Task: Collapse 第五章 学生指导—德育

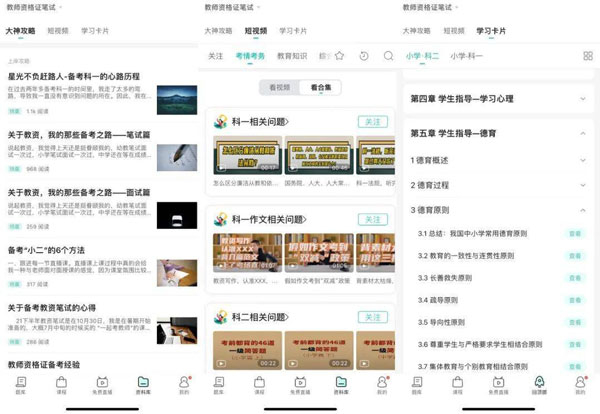Action: pos(499,133)
